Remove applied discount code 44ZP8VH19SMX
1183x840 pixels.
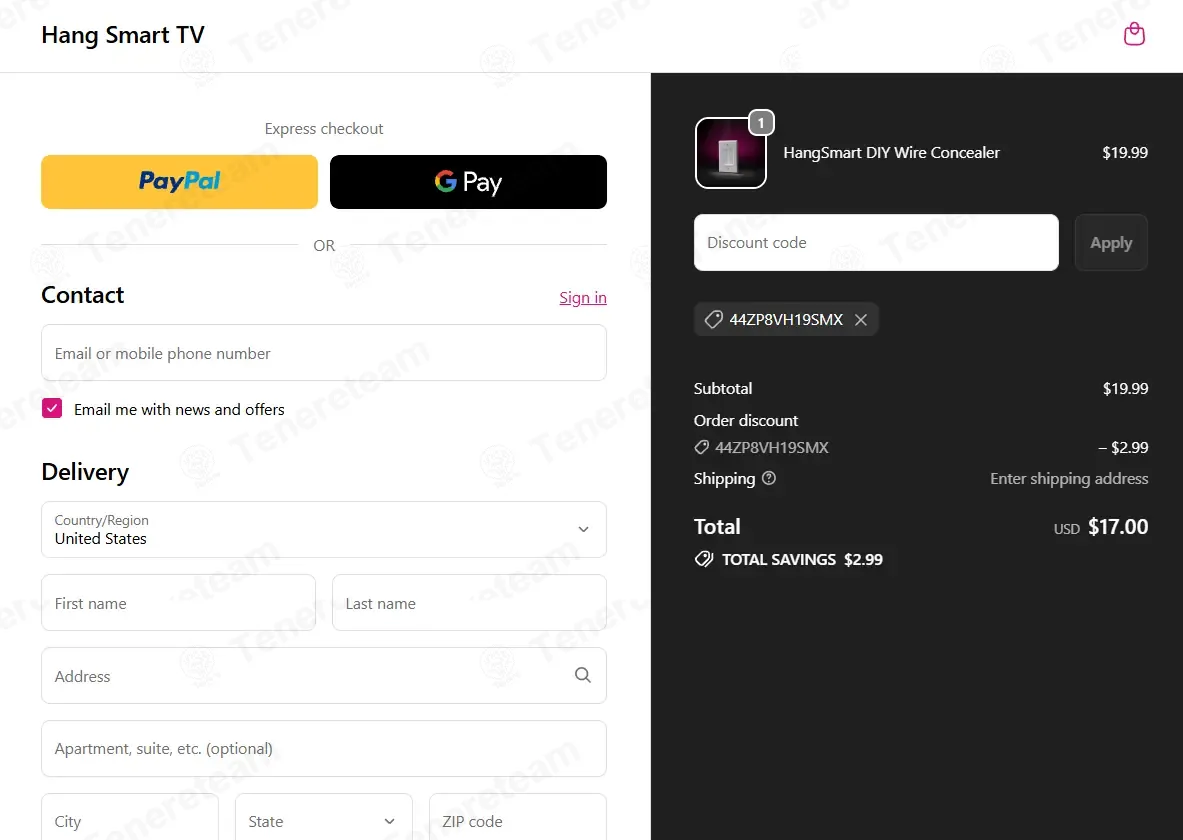point(861,320)
